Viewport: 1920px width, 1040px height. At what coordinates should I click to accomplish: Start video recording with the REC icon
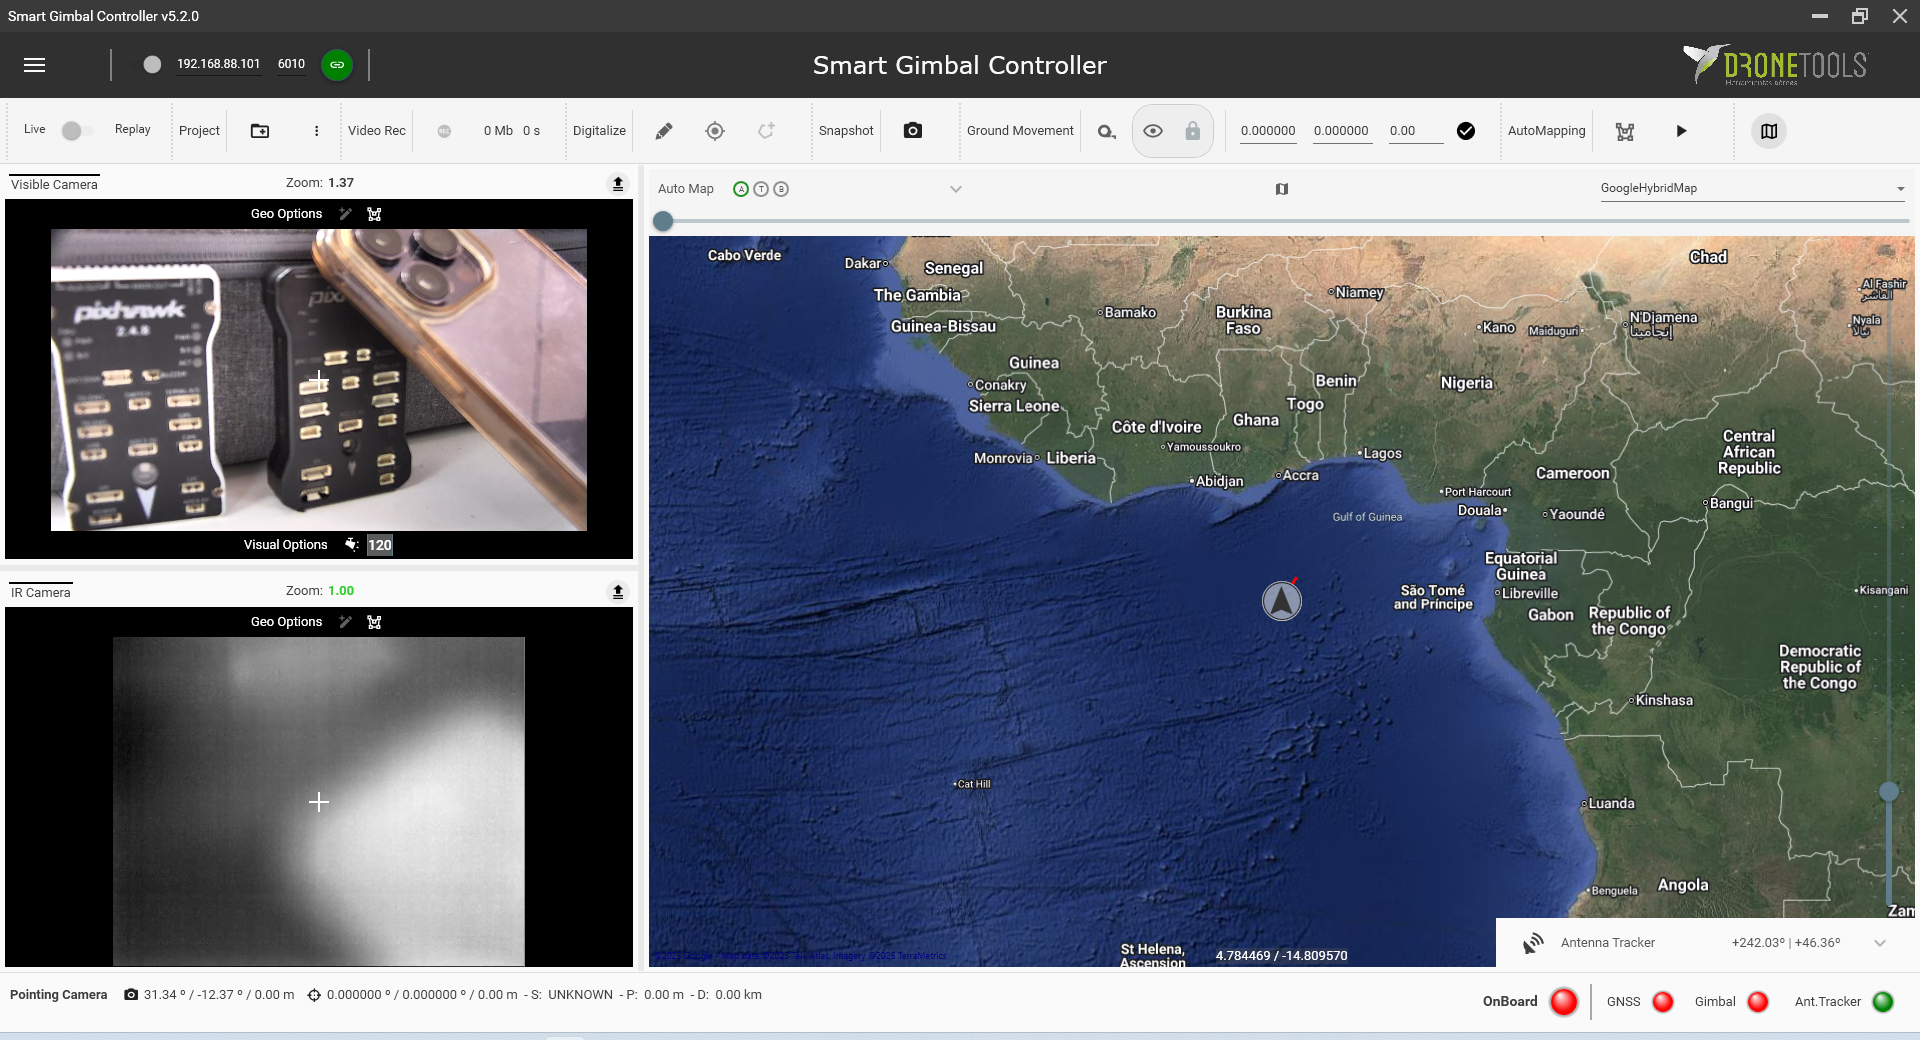pos(443,130)
